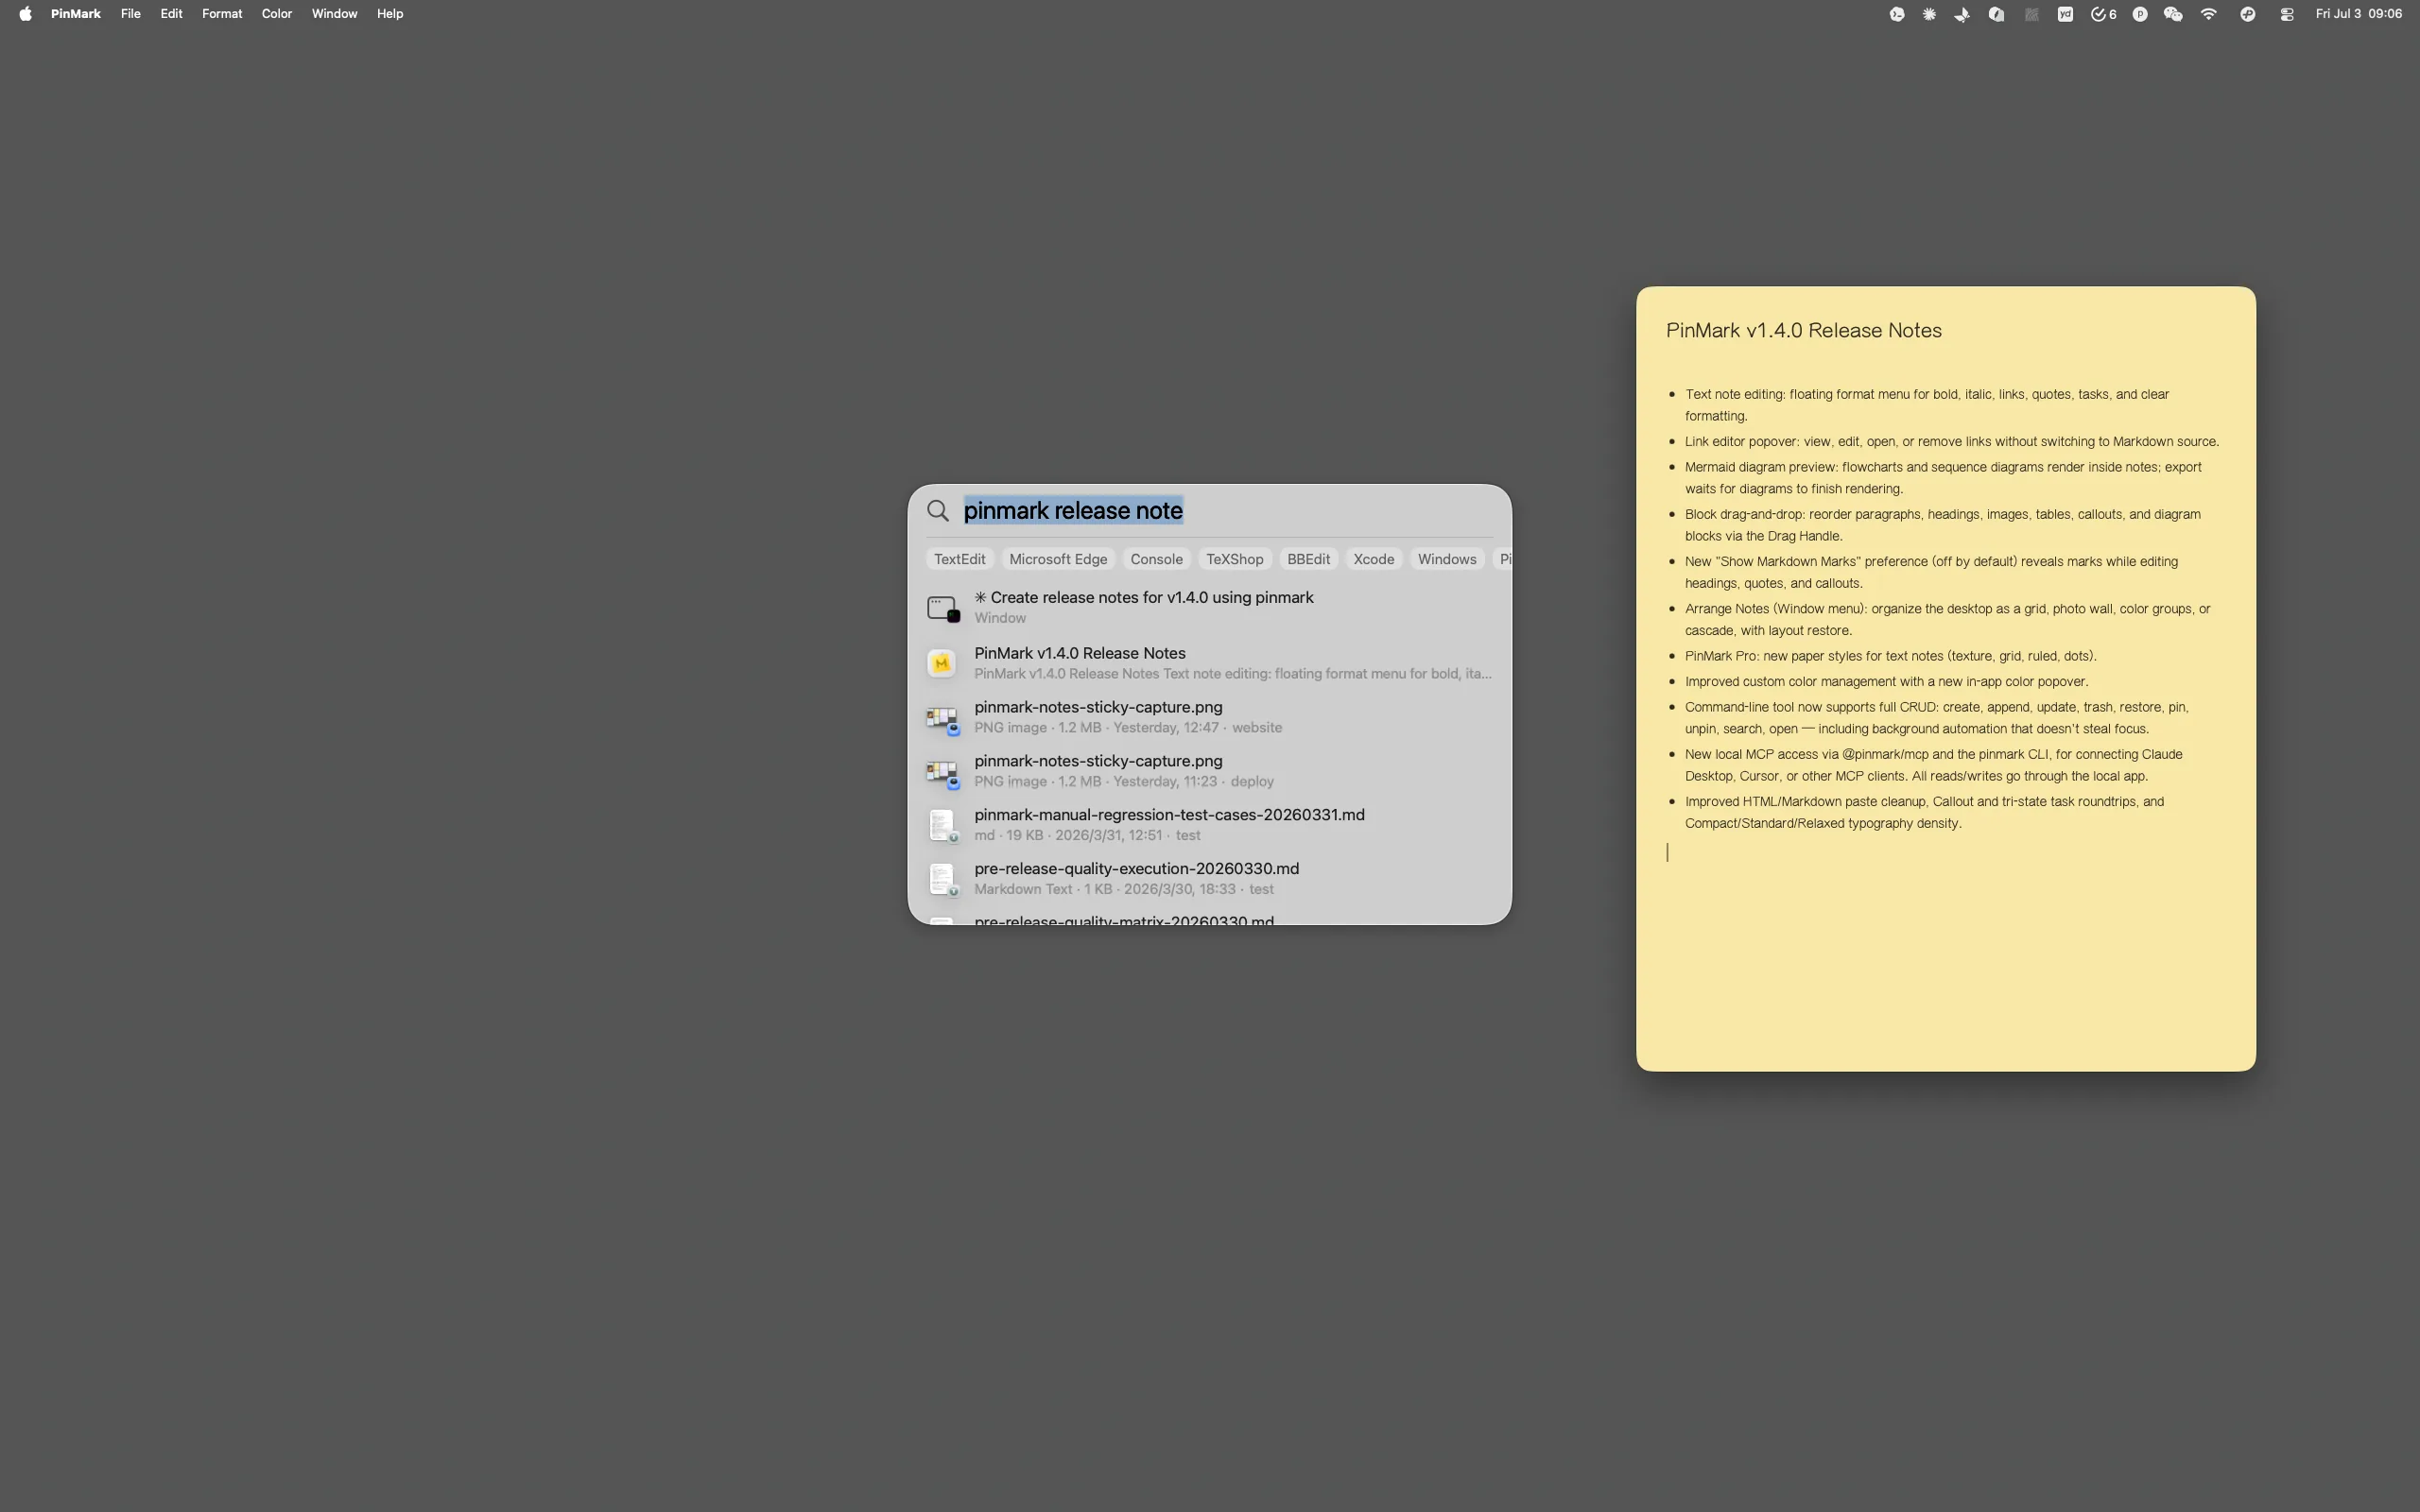
Task: Click the magnifier icon in the search panel
Action: tap(938, 511)
